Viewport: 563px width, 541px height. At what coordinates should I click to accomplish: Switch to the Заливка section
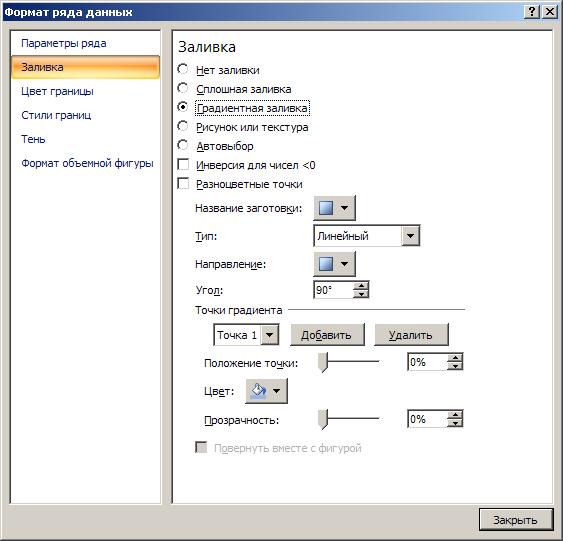click(85, 67)
